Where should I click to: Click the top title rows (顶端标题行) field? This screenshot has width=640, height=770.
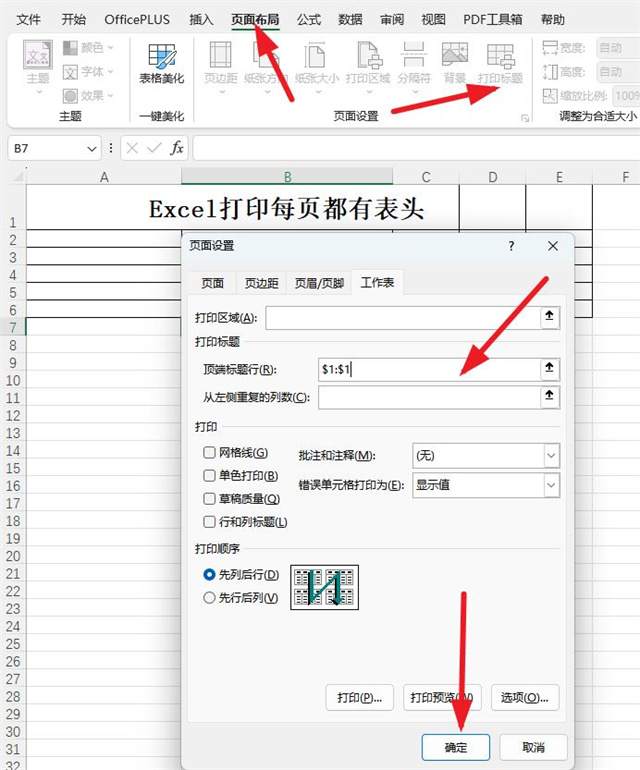(429, 369)
